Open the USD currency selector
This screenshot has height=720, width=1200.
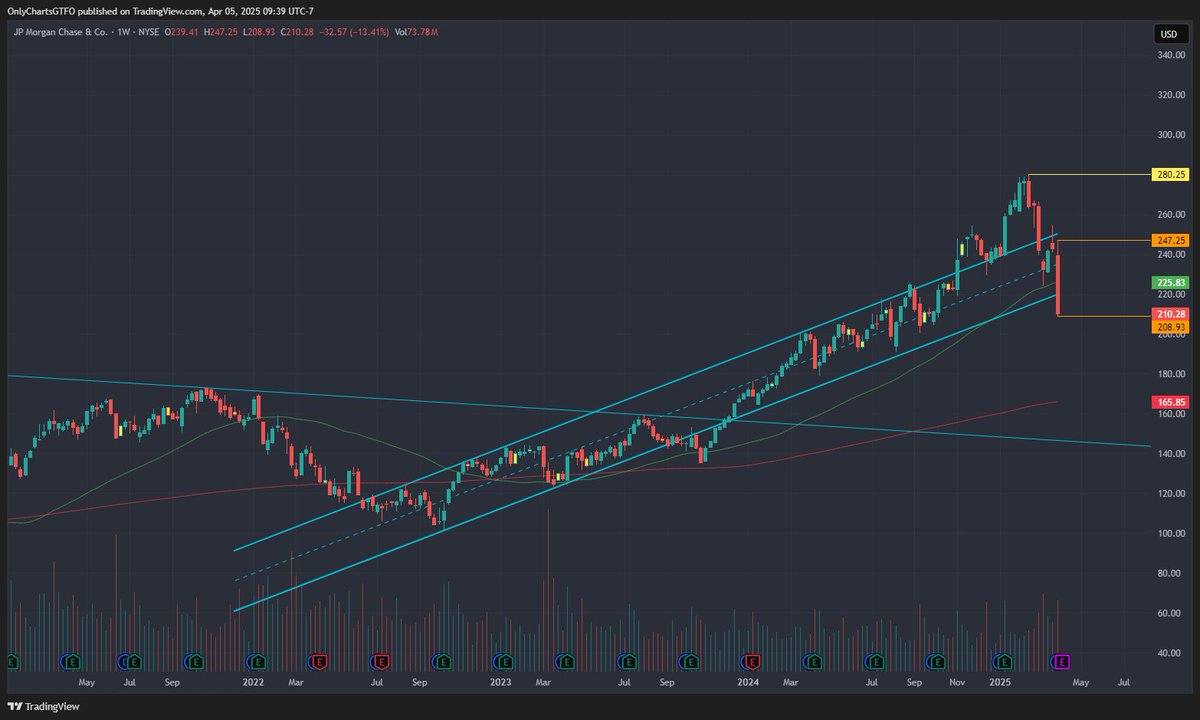(1167, 34)
